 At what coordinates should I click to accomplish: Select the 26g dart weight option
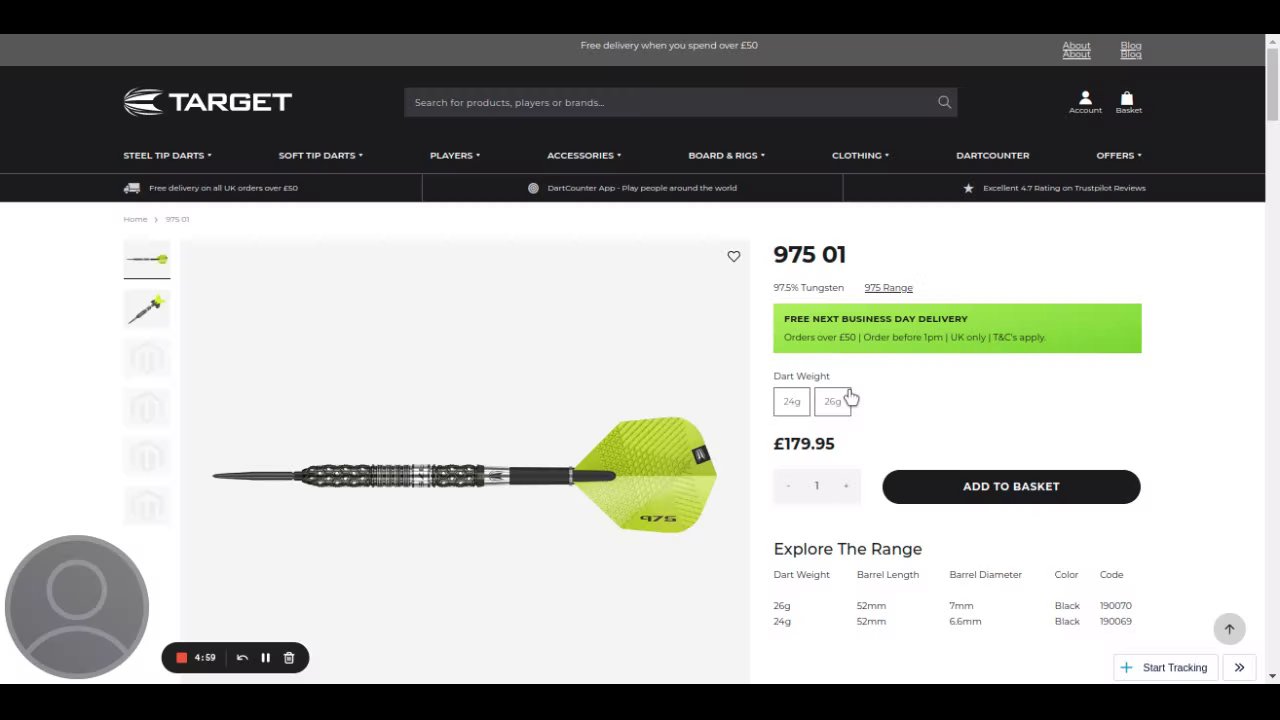point(832,402)
